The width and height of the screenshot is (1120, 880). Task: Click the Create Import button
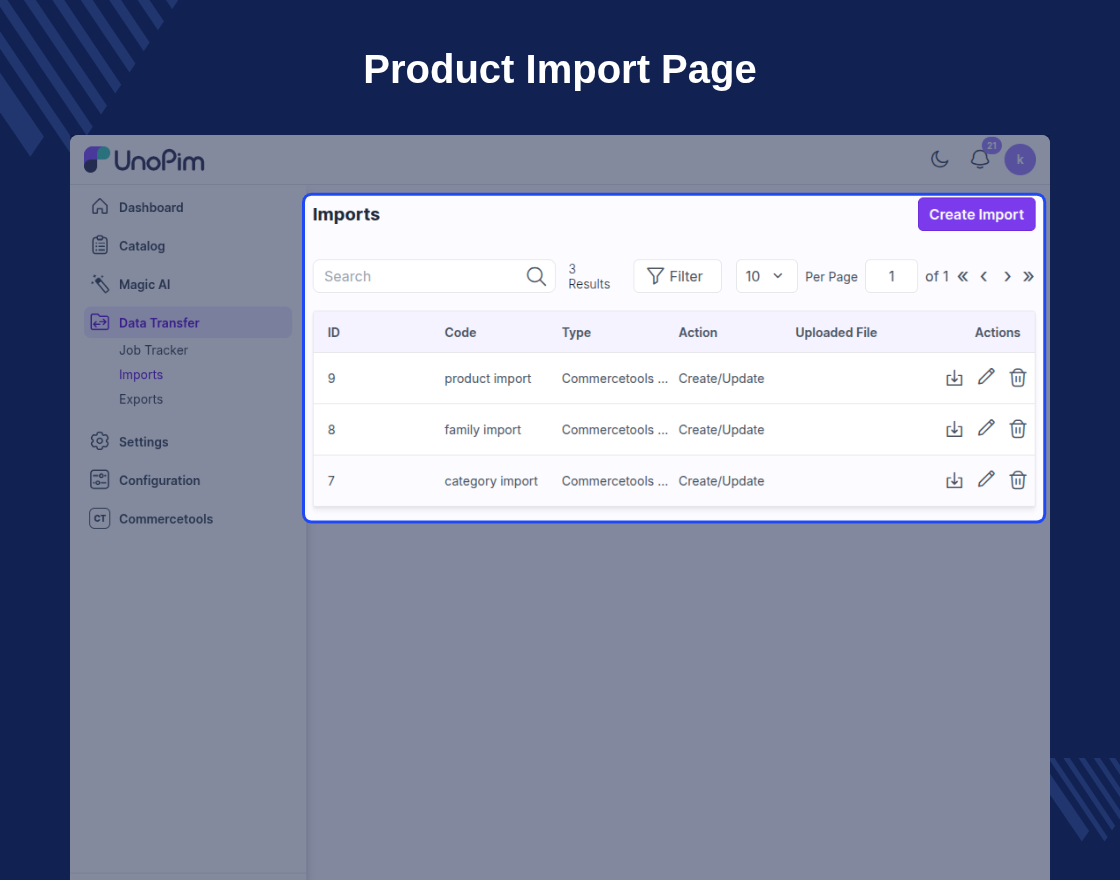(x=976, y=214)
